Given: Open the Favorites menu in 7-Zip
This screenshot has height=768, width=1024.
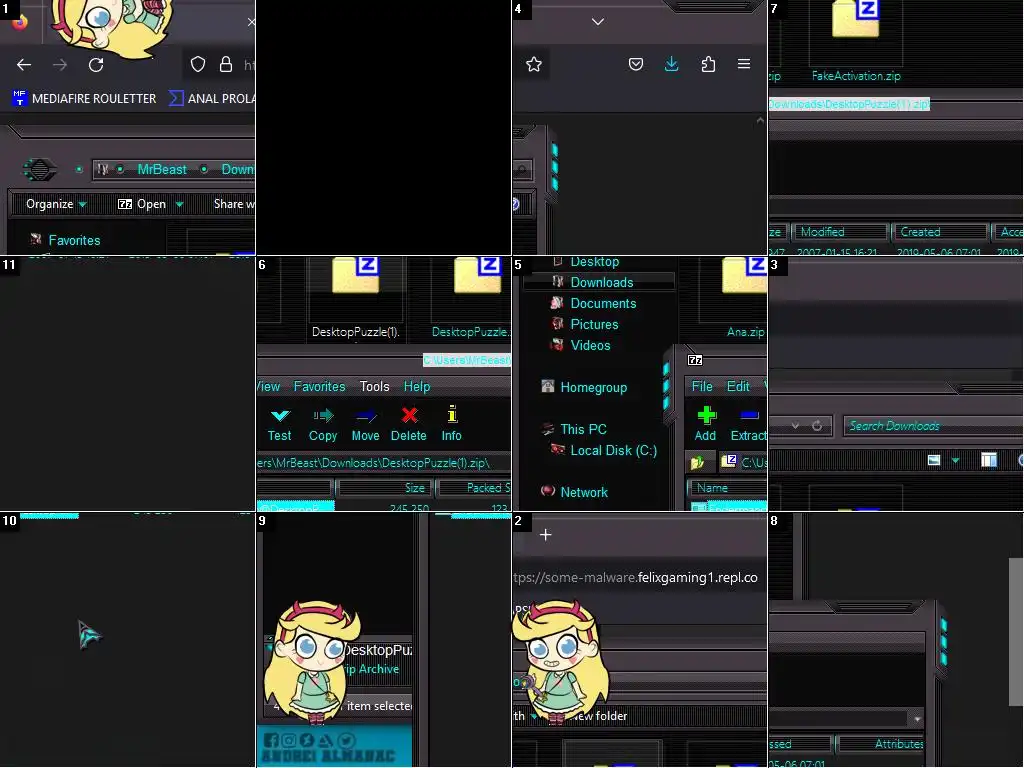Looking at the screenshot, I should pos(319,386).
